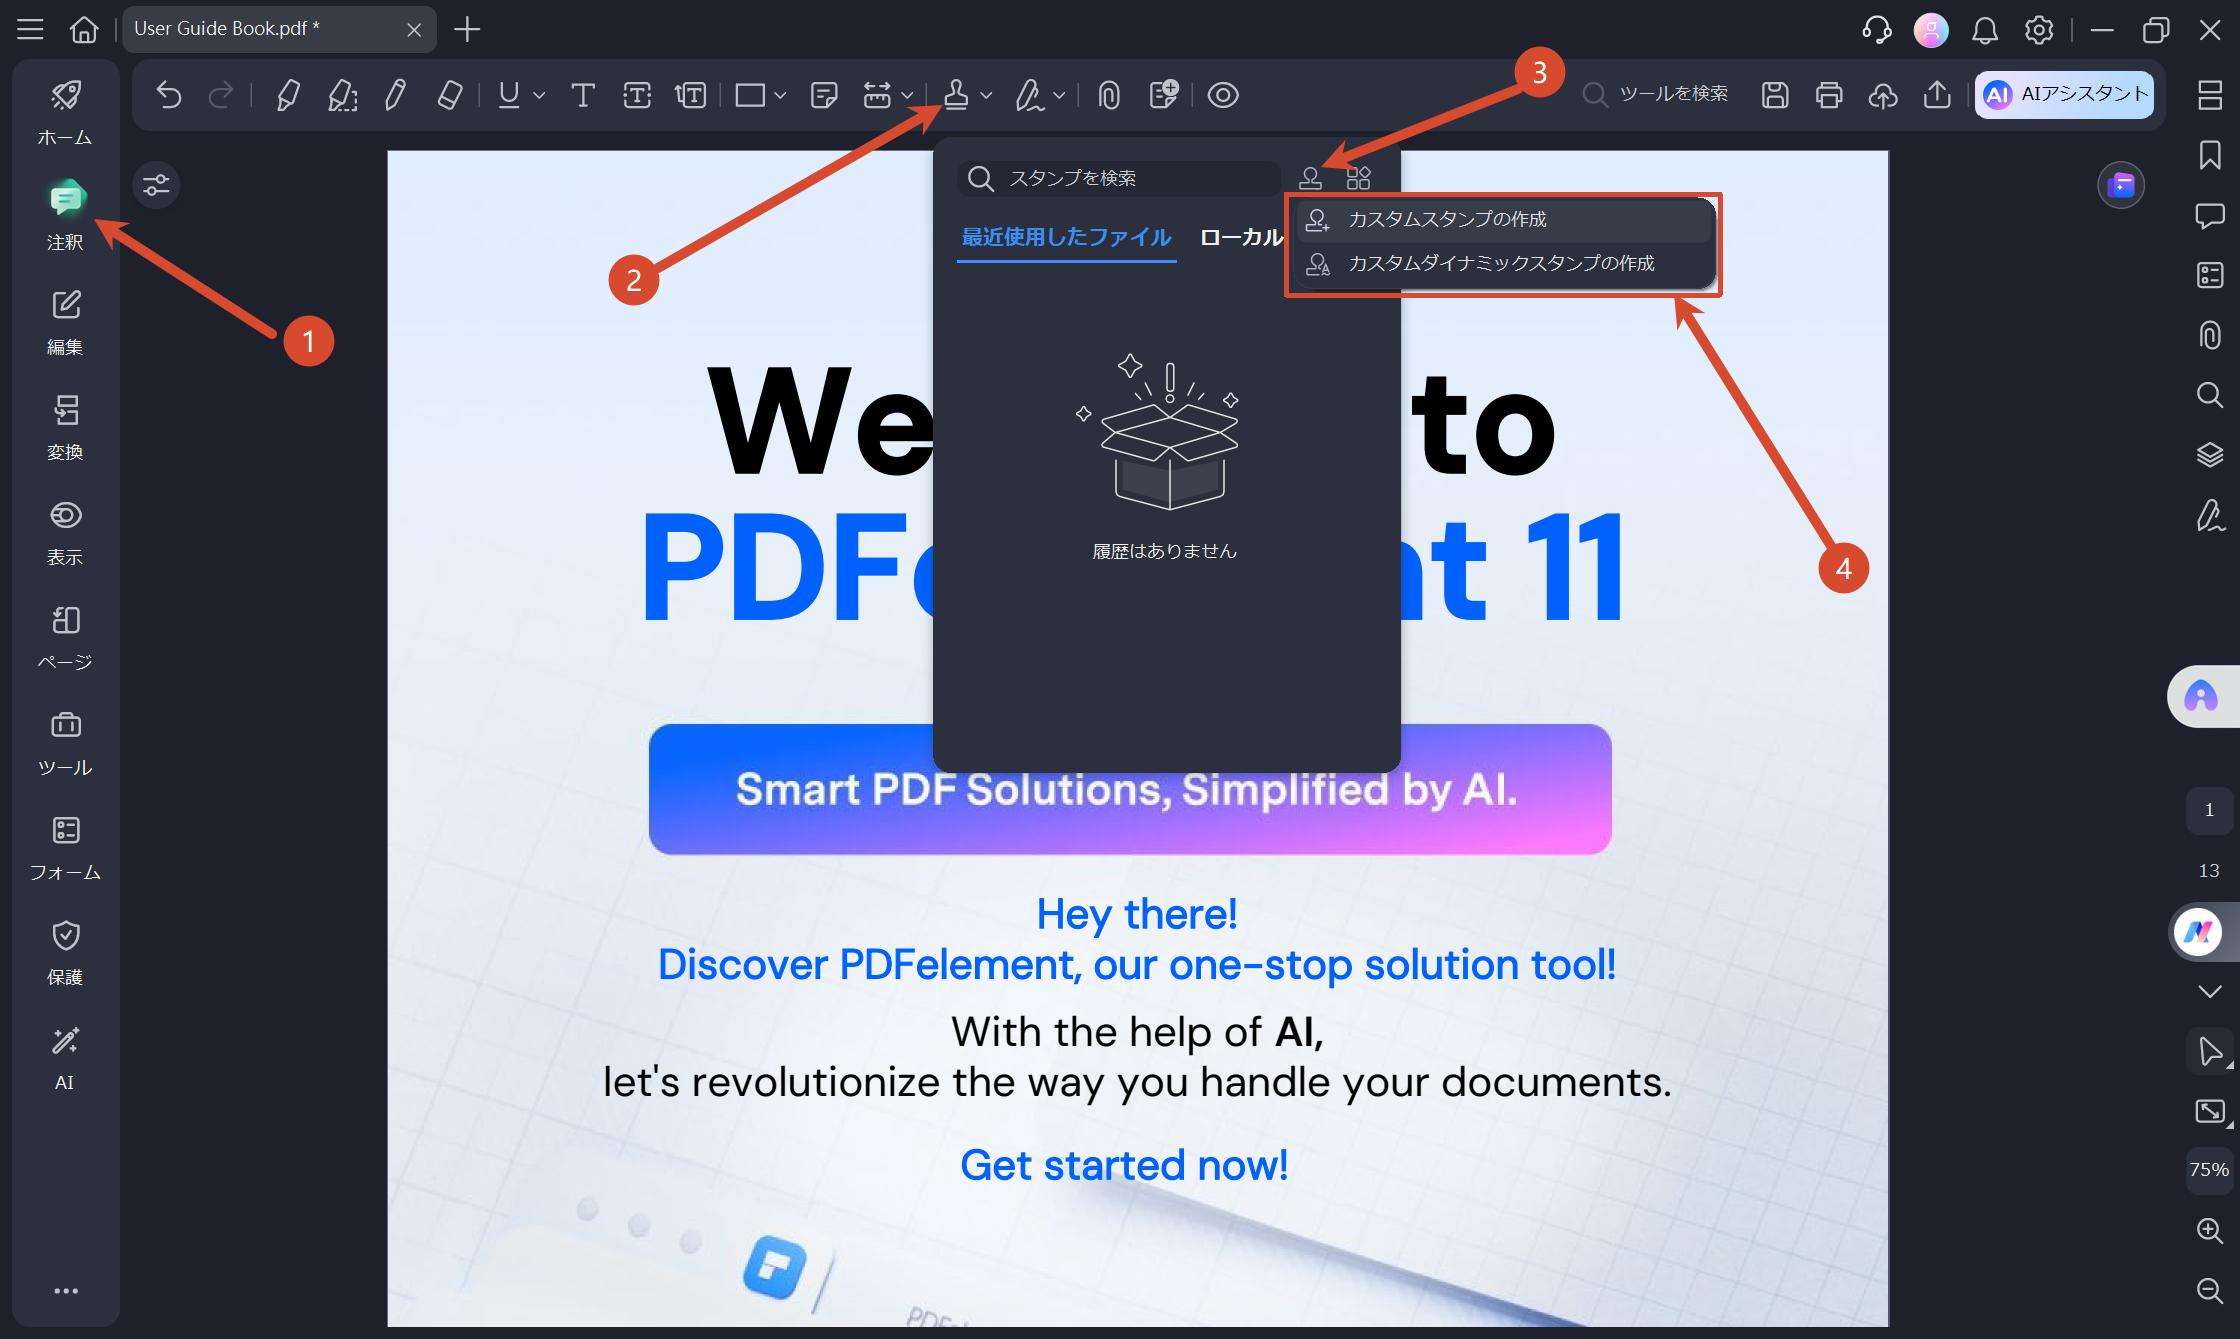Go to the Home start page icon
Image resolution: width=2240 pixels, height=1339 pixels.
(84, 29)
